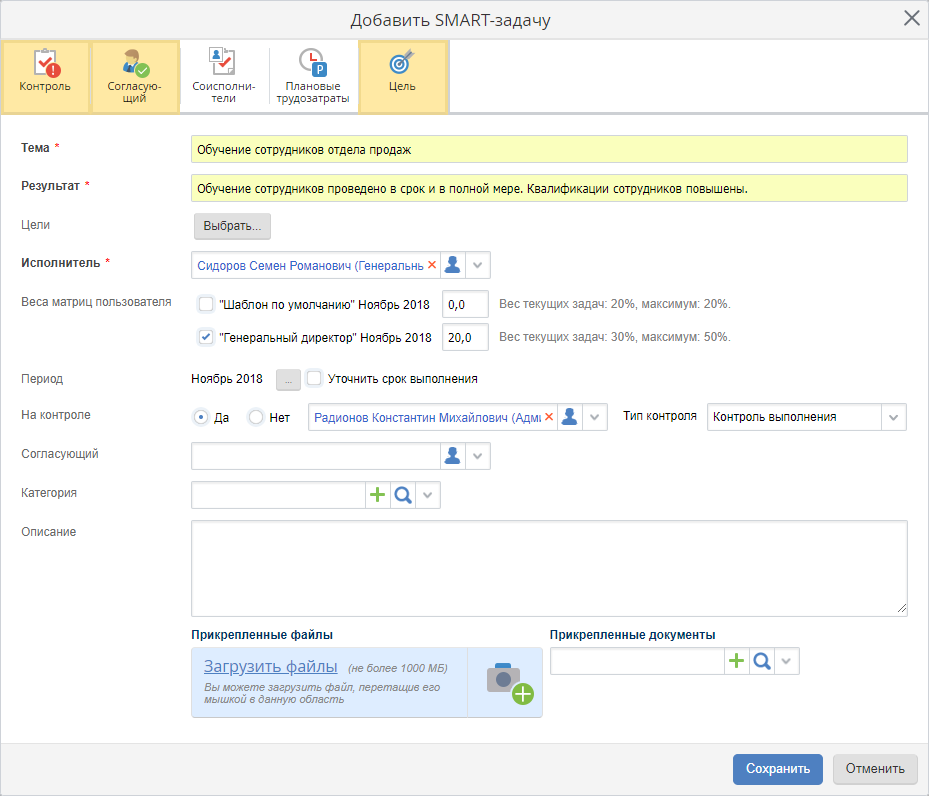Enable Уточнить срок выполнения checkbox

pos(314,379)
